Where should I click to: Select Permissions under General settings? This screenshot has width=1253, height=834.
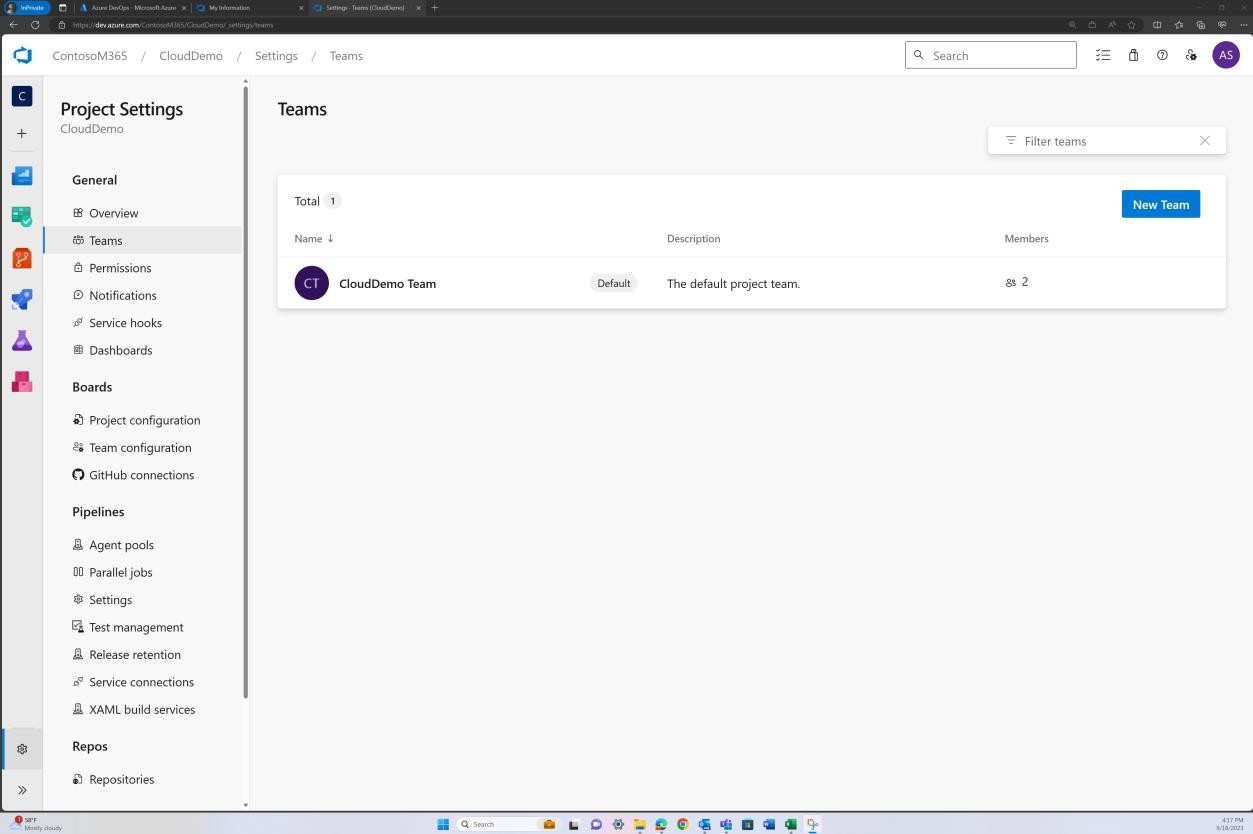pyautogui.click(x=119, y=267)
